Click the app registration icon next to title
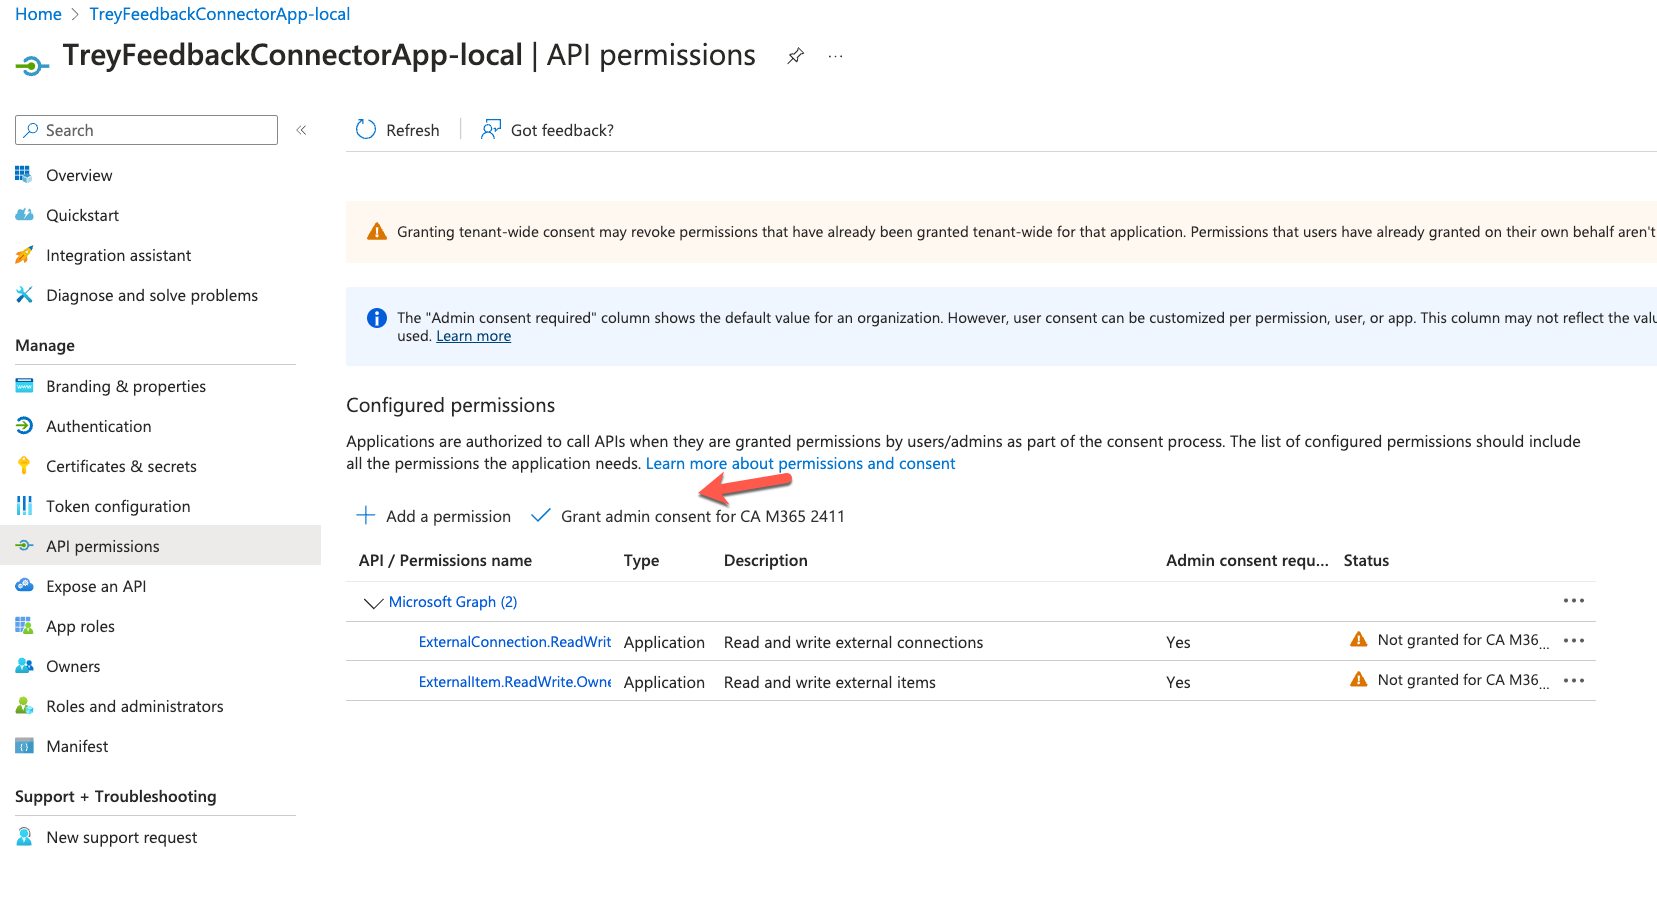The height and width of the screenshot is (906, 1657). (x=32, y=66)
